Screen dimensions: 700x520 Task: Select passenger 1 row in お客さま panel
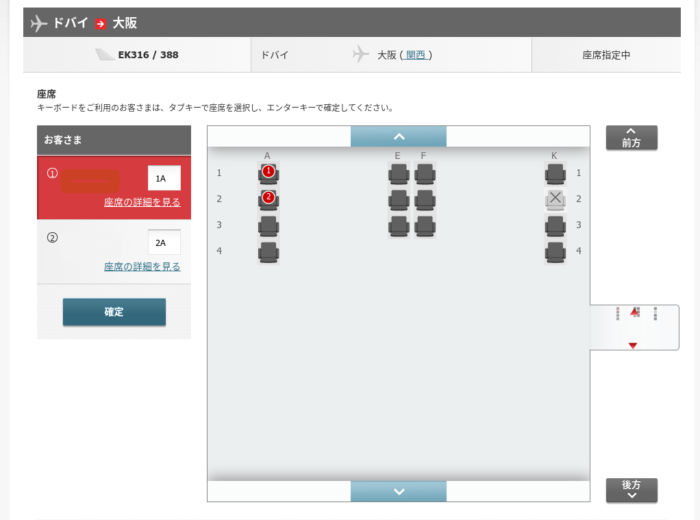point(114,187)
